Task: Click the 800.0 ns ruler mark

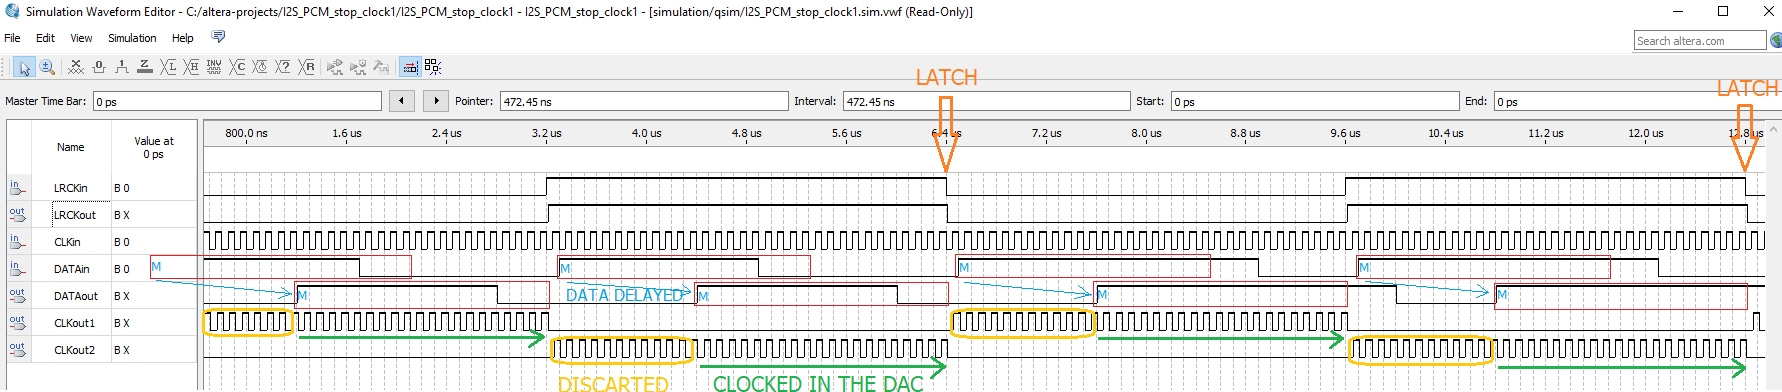Action: [x=246, y=133]
